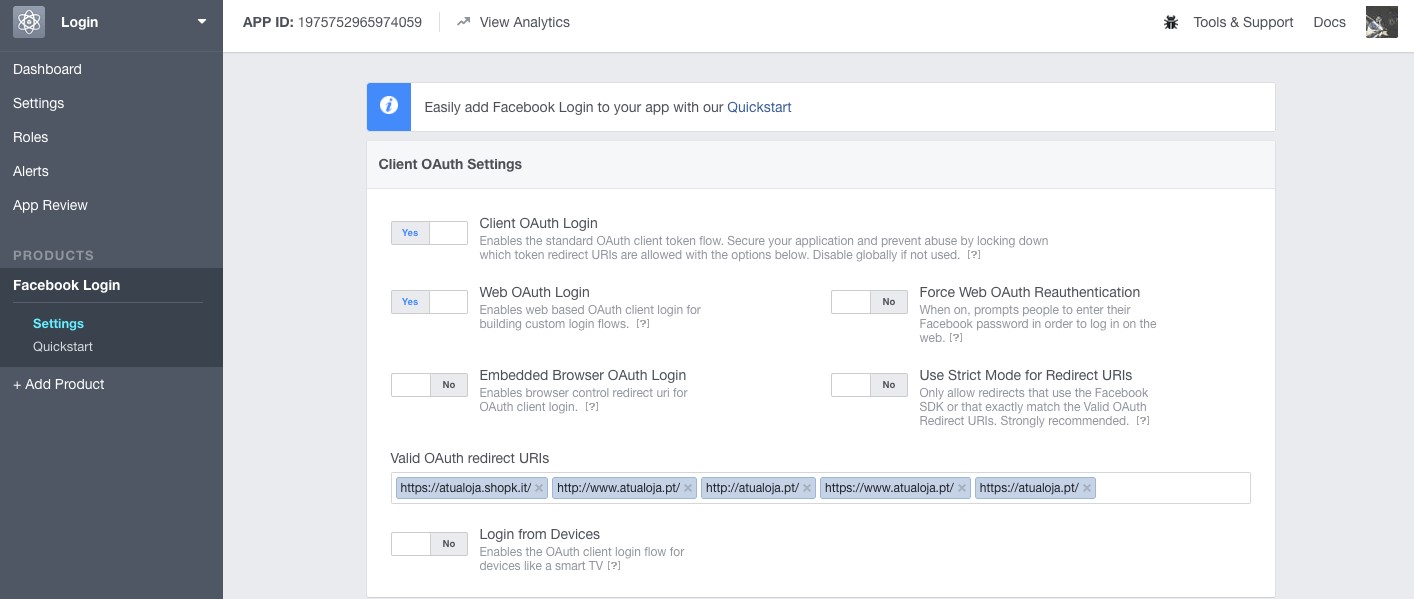The height and width of the screenshot is (599, 1414).
Task: Click the View Analytics trend icon
Action: [x=463, y=22]
